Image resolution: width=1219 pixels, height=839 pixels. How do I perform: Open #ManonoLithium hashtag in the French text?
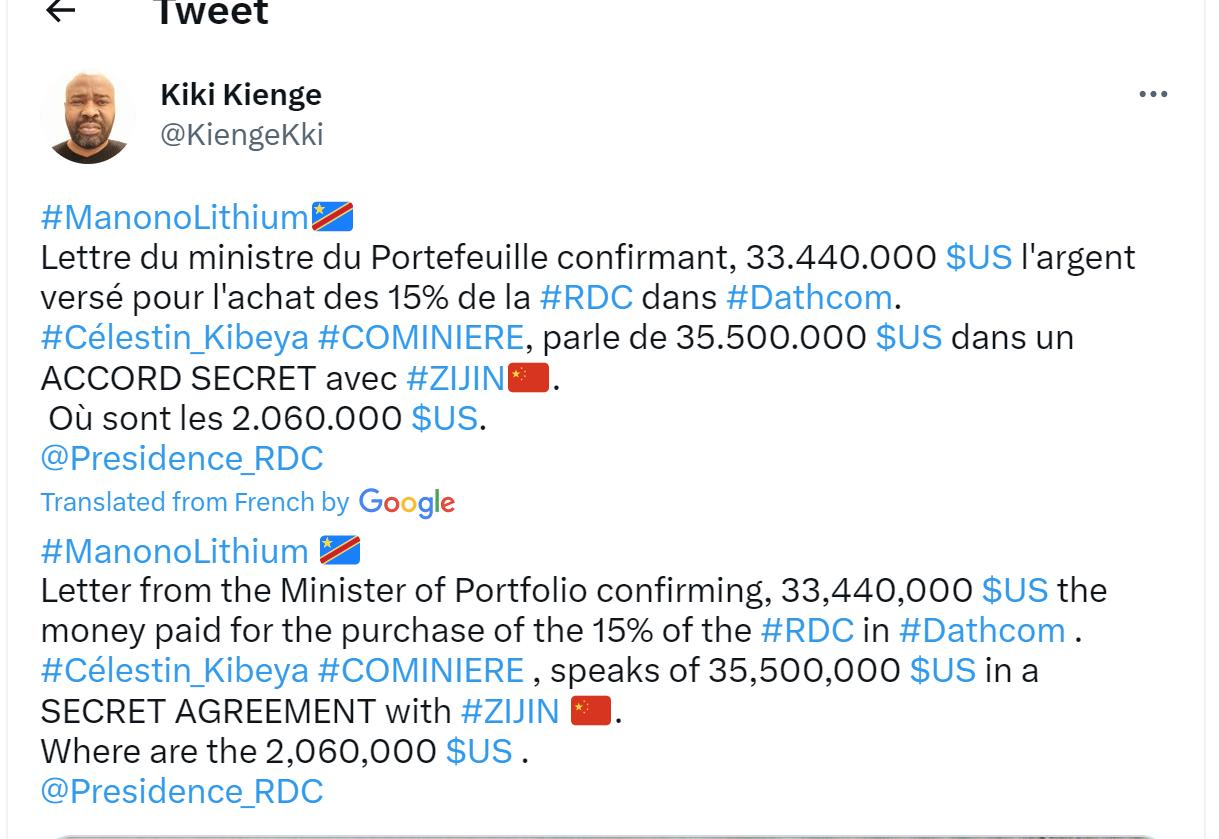point(175,217)
